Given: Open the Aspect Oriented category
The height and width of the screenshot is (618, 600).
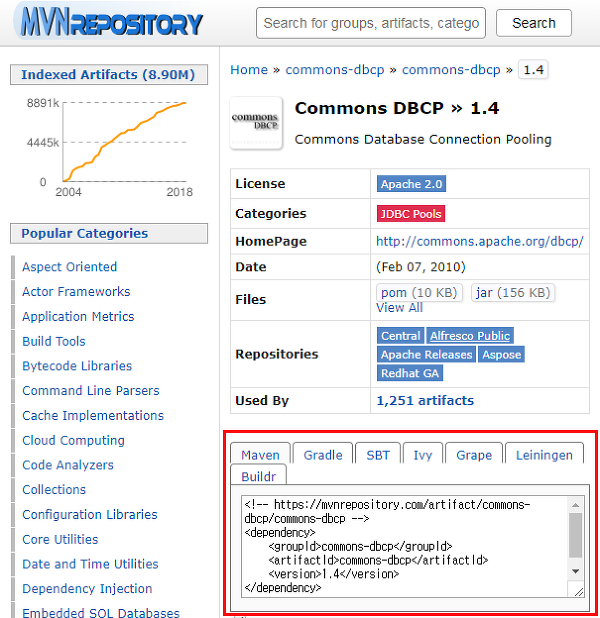Looking at the screenshot, I should coord(69,267).
